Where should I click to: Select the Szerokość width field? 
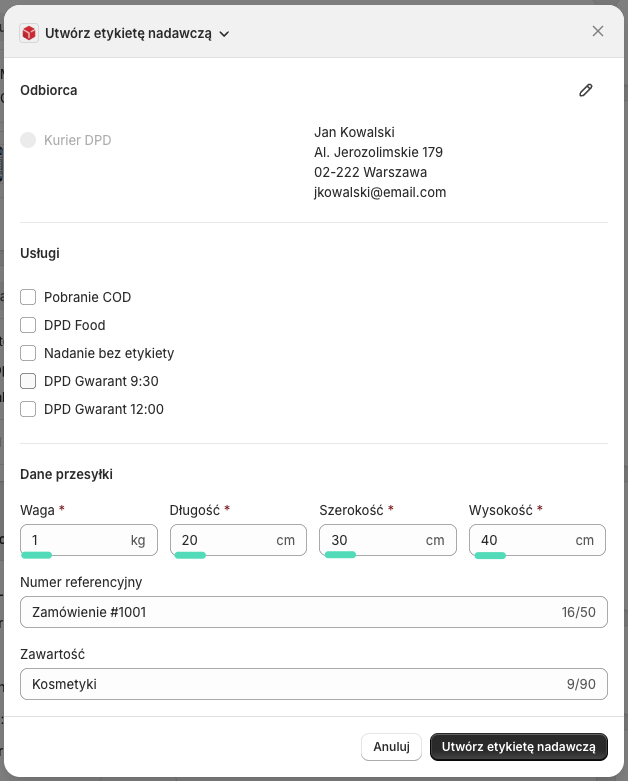(x=387, y=540)
